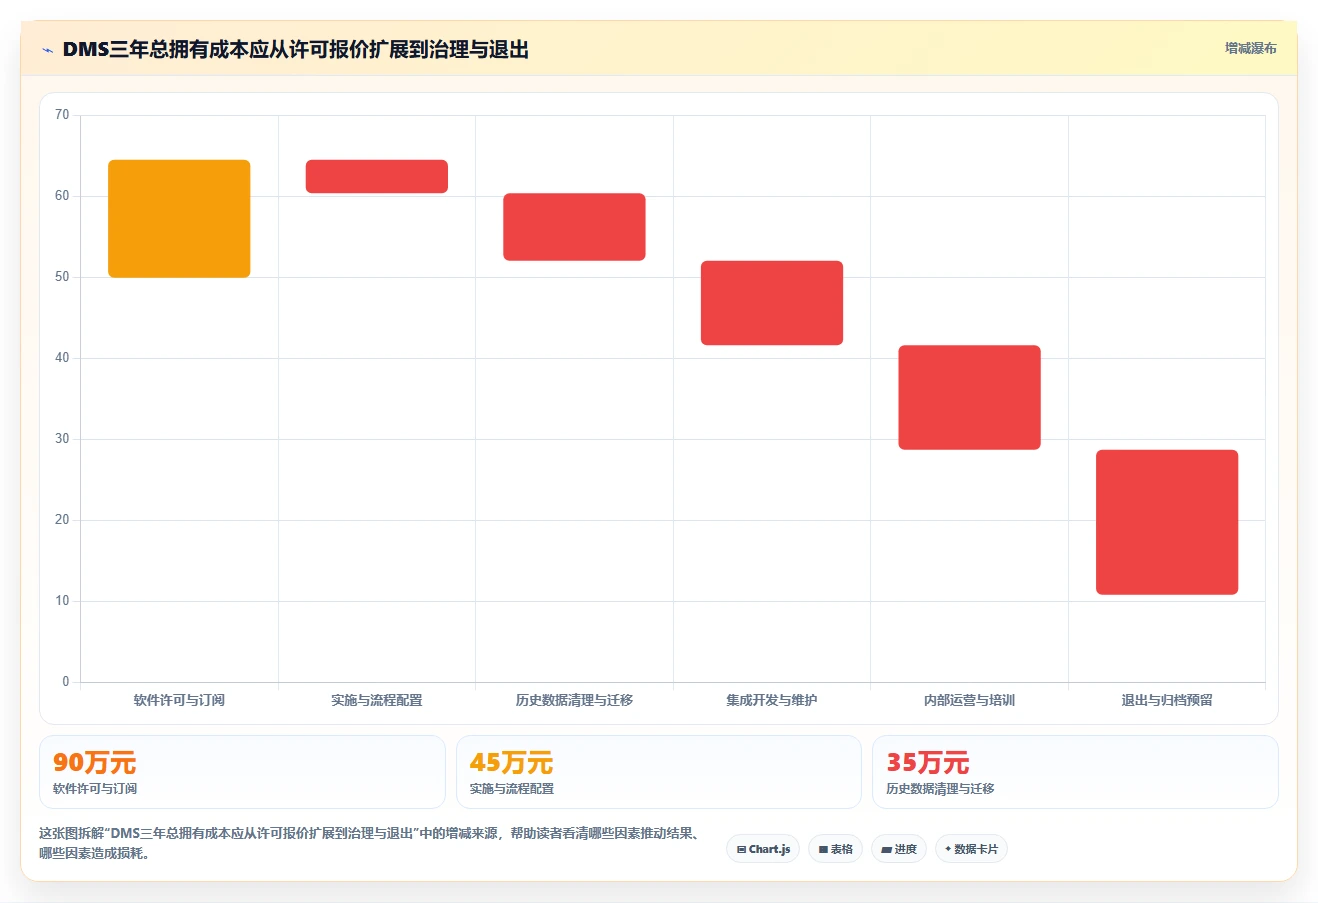Click the lightning icon beside the title
Screen dimensions: 1318x903
47,50
